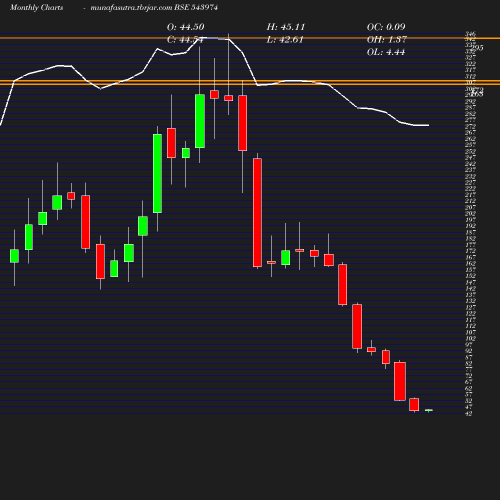The width and height of the screenshot is (500, 500).
Task: Click the close value beginning "C: 44.5"
Action: tap(185, 40)
